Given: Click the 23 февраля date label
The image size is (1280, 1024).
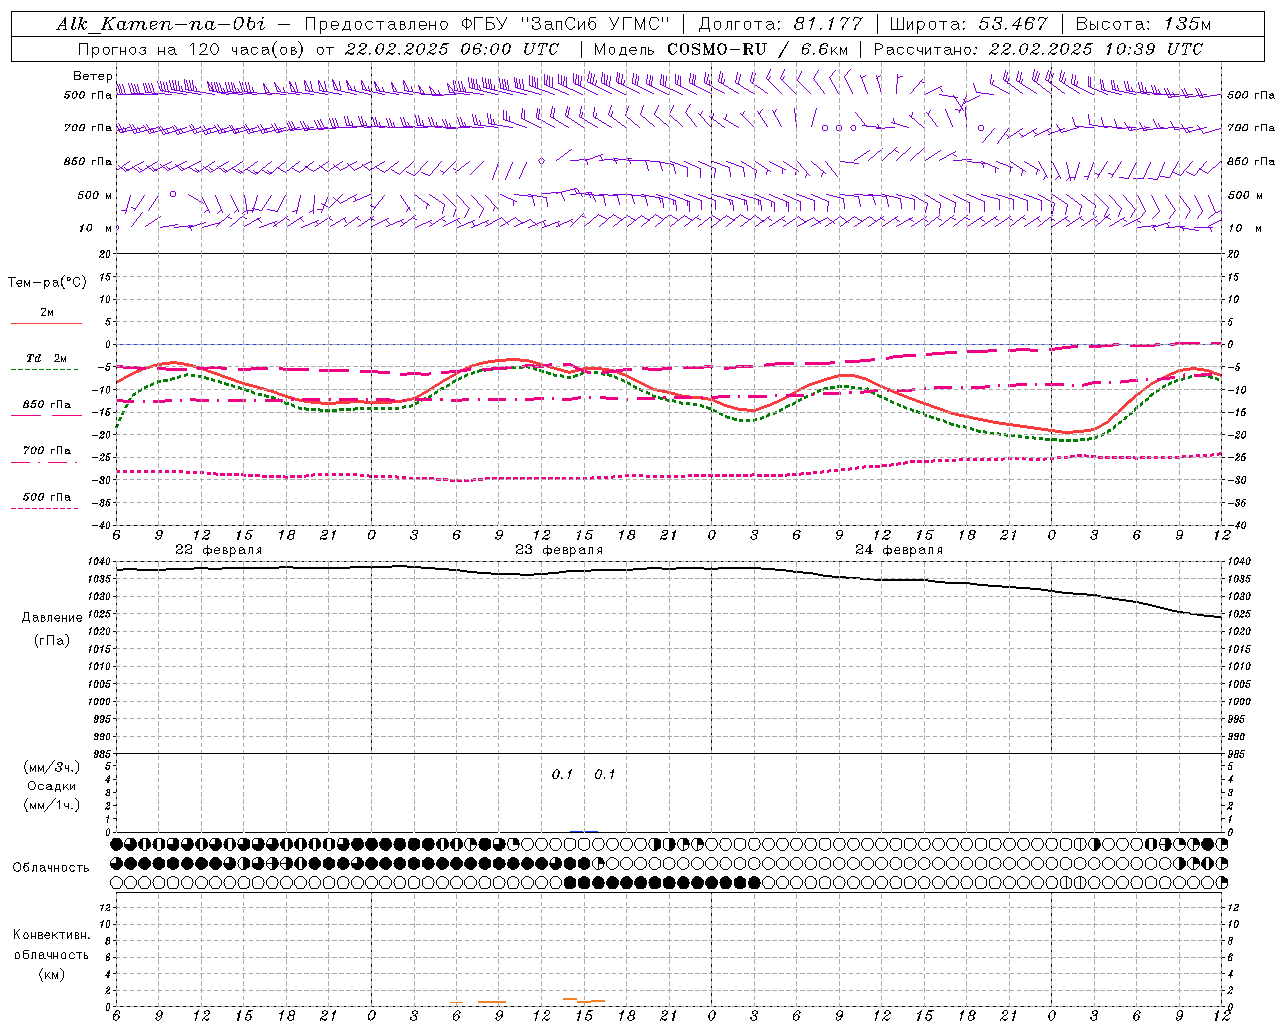Looking at the screenshot, I should click(x=559, y=550).
